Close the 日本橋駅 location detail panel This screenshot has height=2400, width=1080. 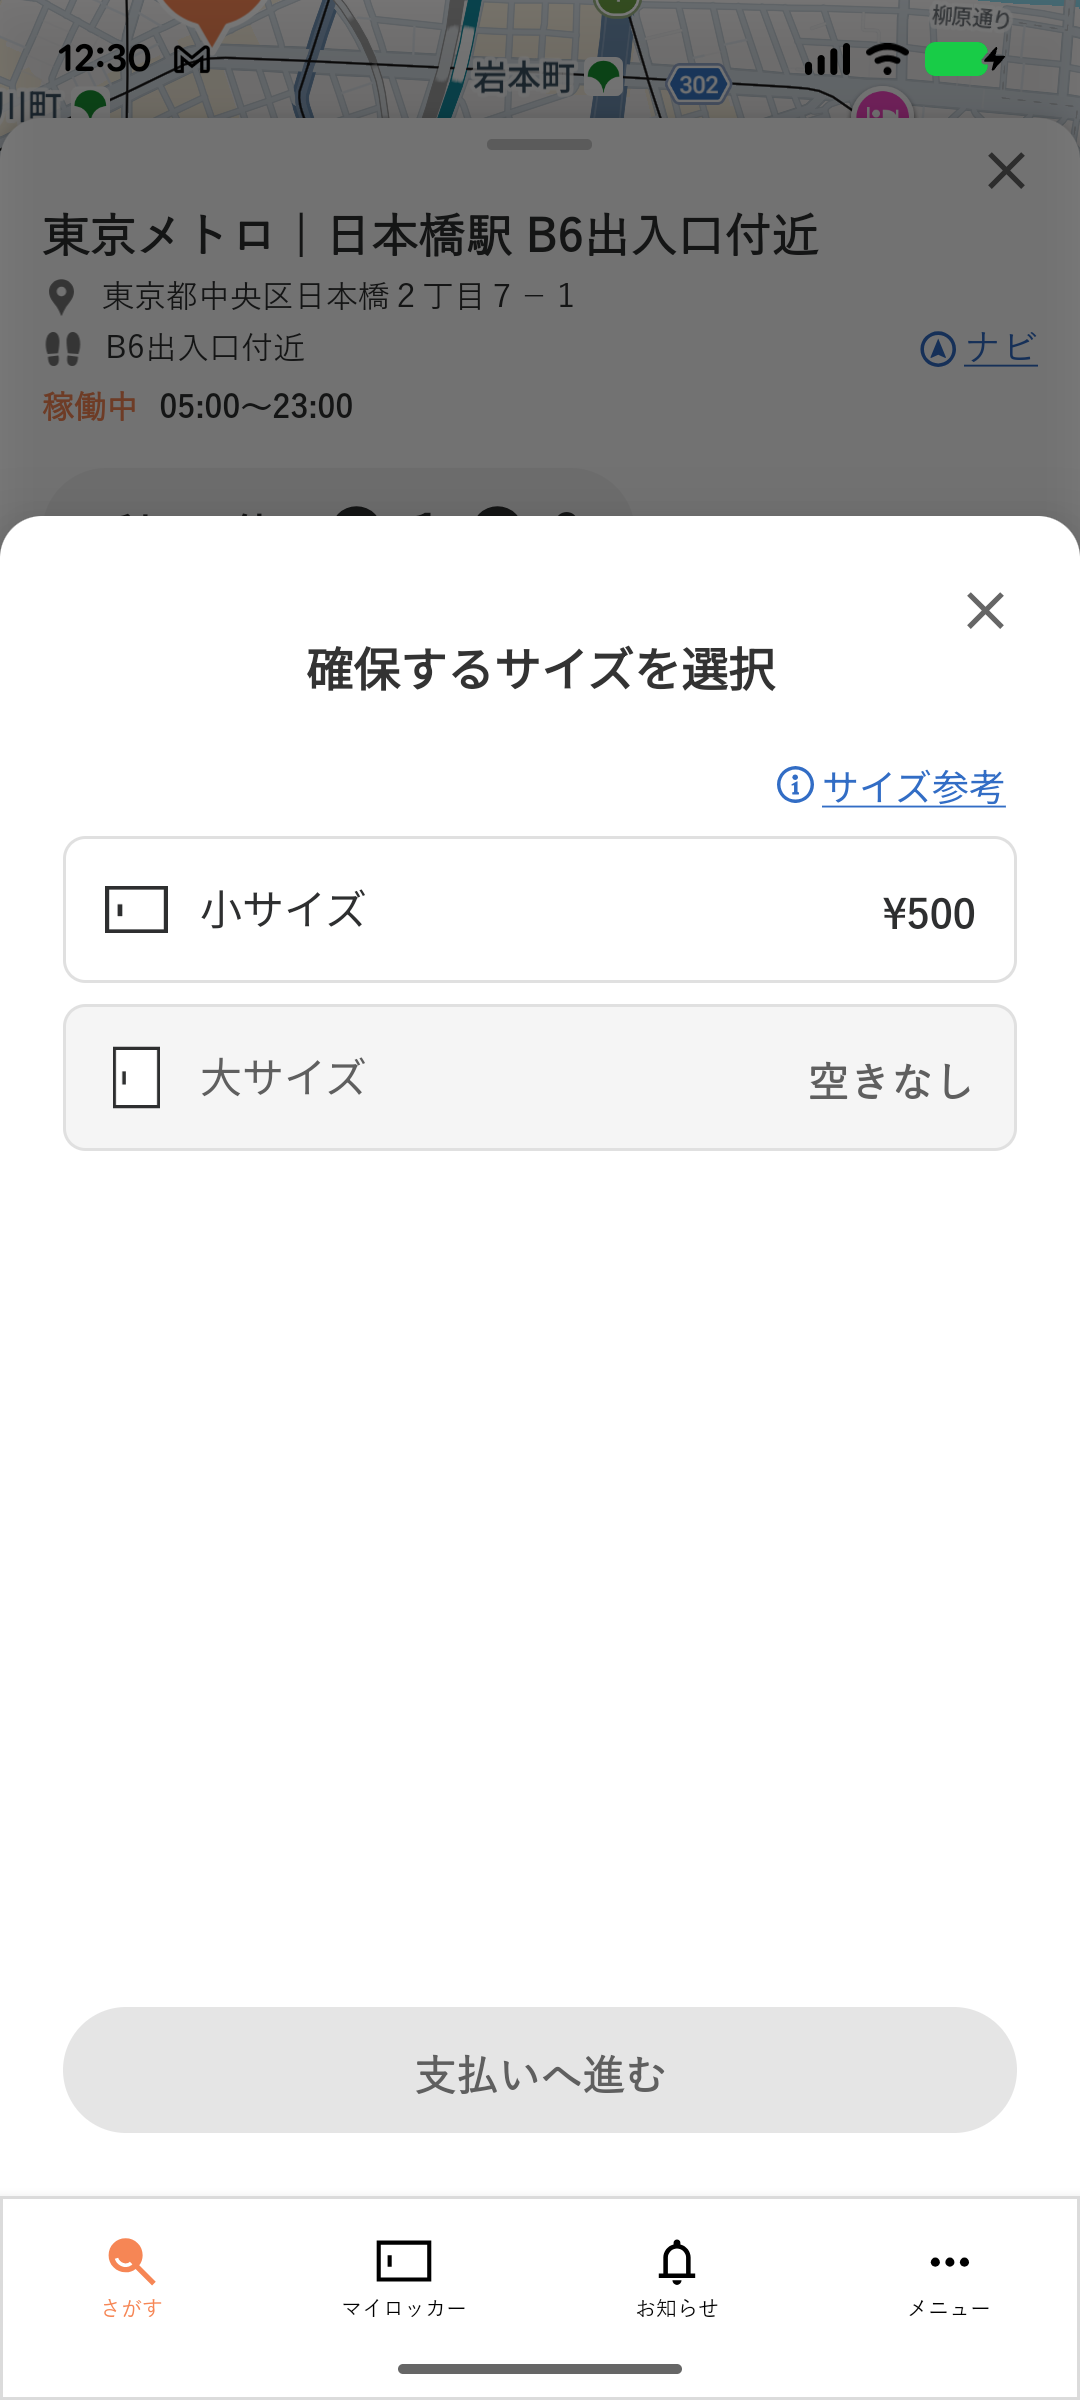click(x=1006, y=171)
